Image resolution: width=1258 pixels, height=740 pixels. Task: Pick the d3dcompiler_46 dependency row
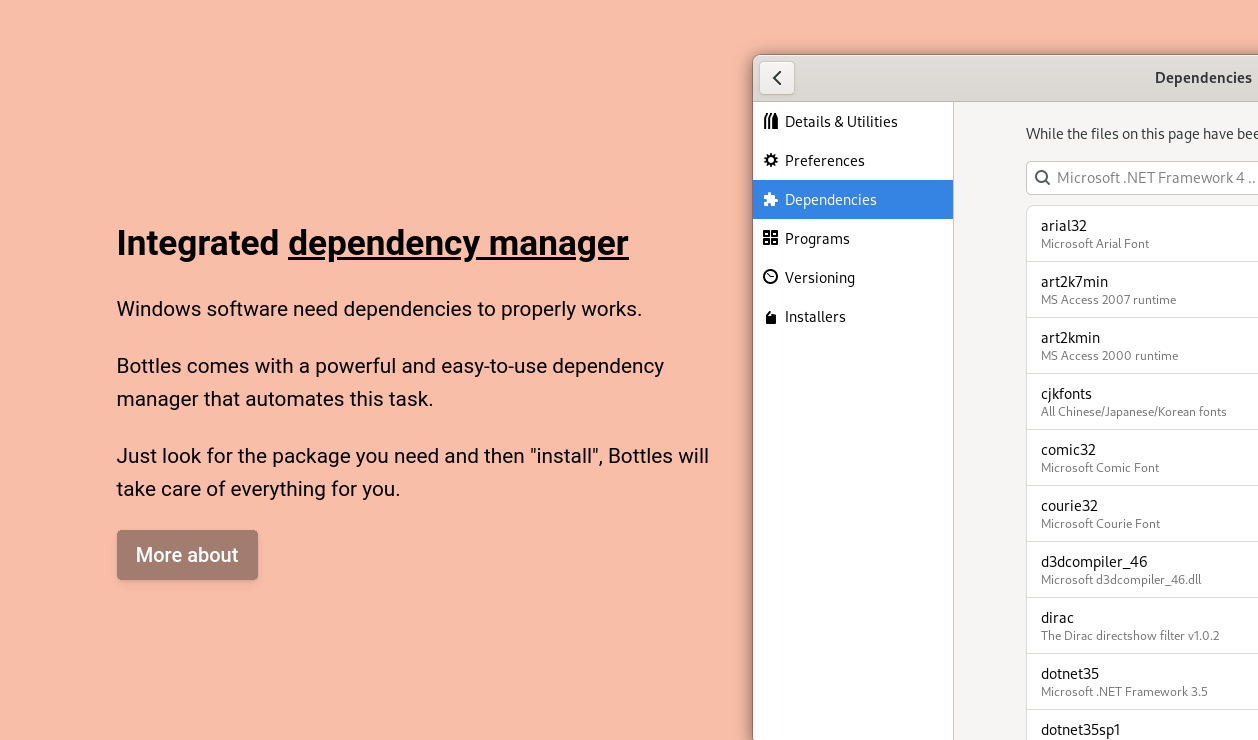click(x=1142, y=570)
